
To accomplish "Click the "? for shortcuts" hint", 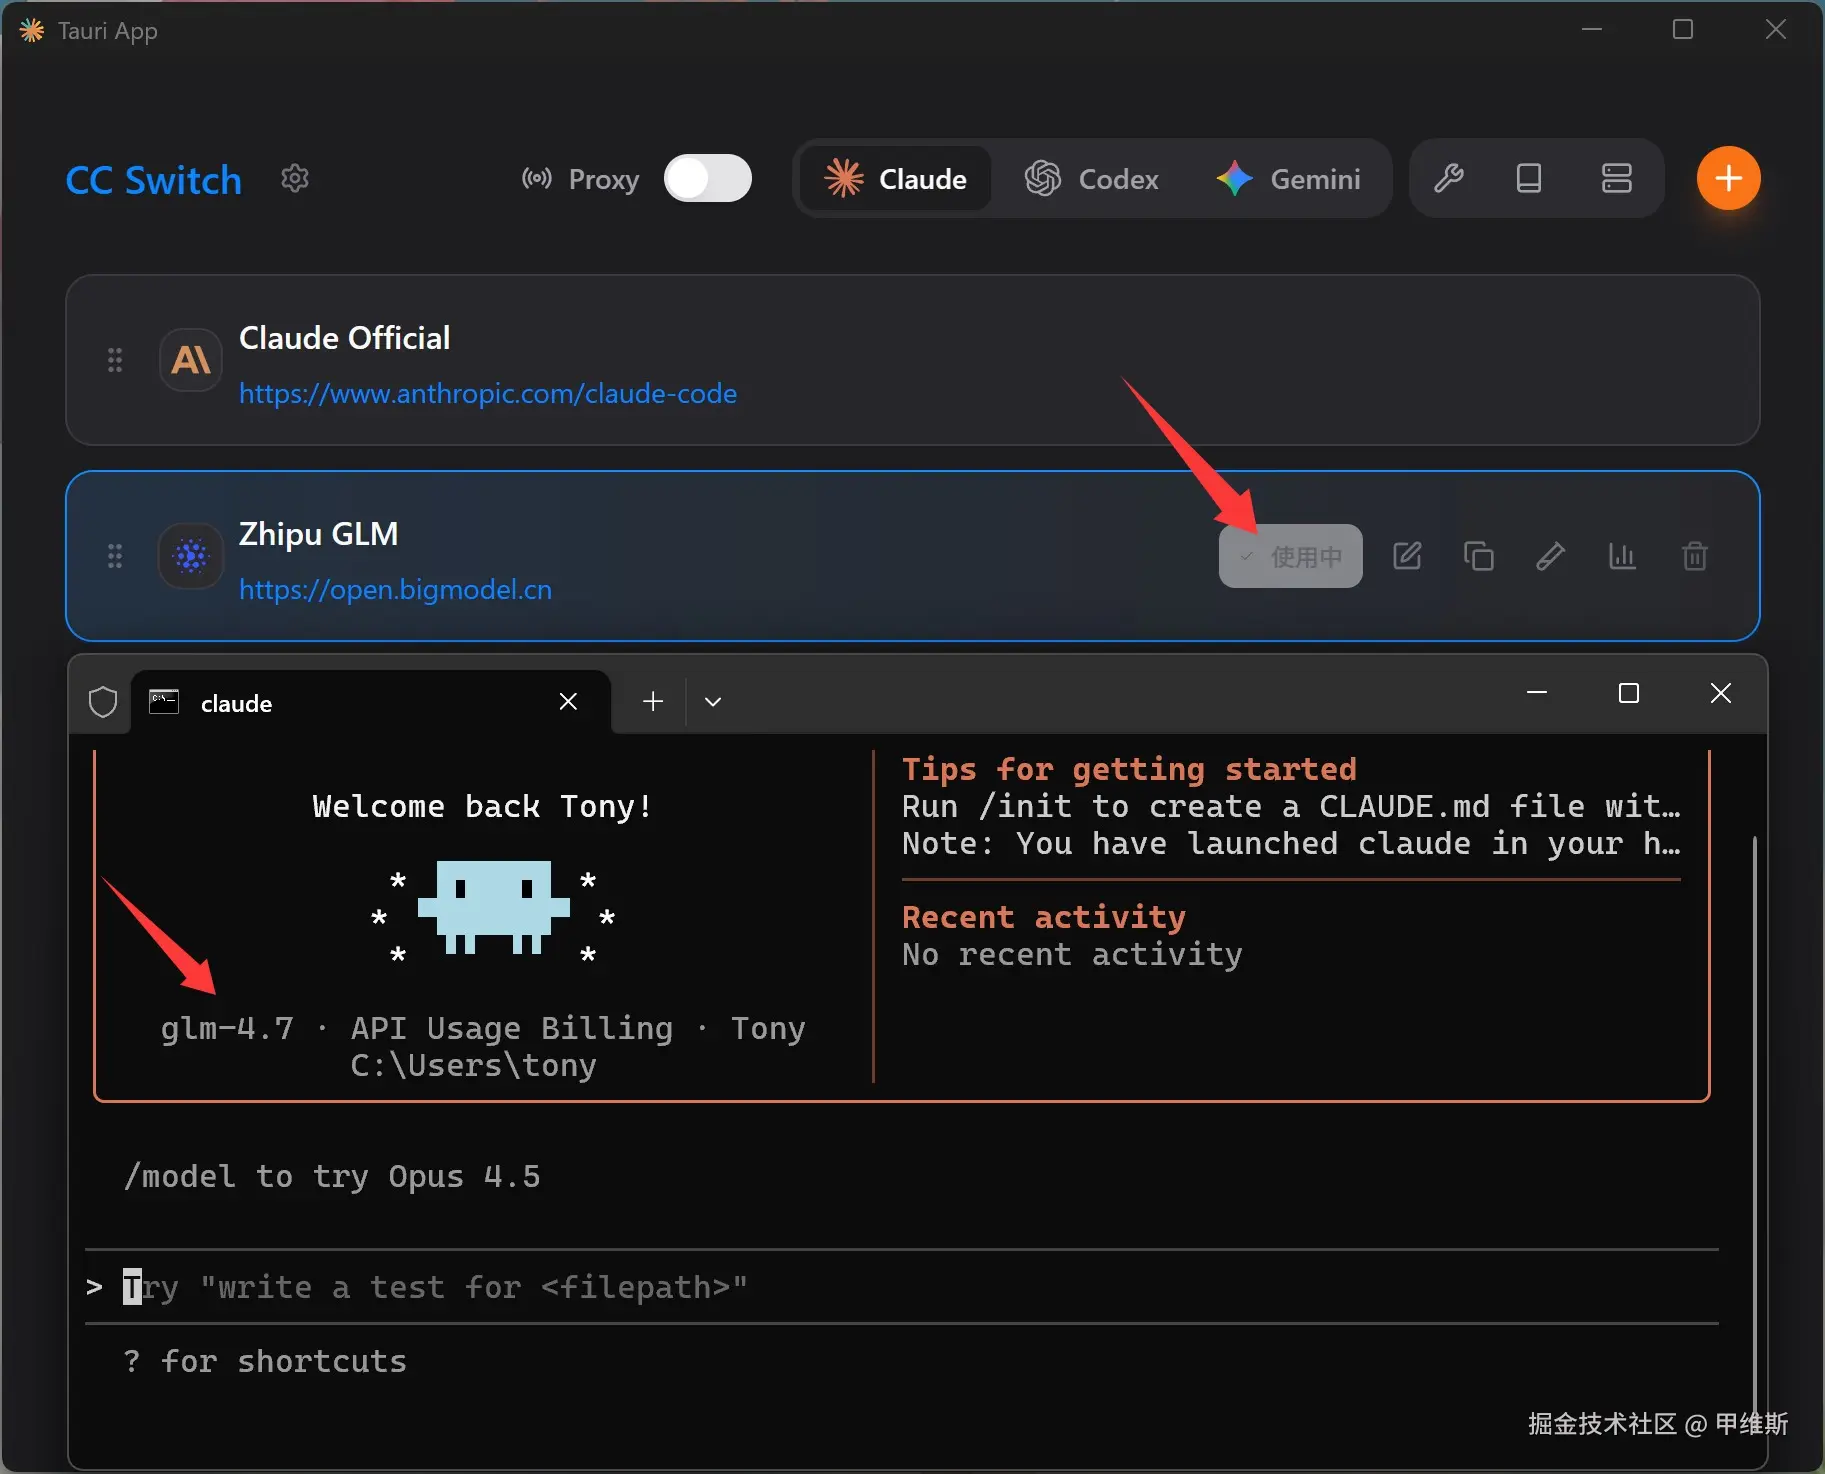I will [x=265, y=1362].
